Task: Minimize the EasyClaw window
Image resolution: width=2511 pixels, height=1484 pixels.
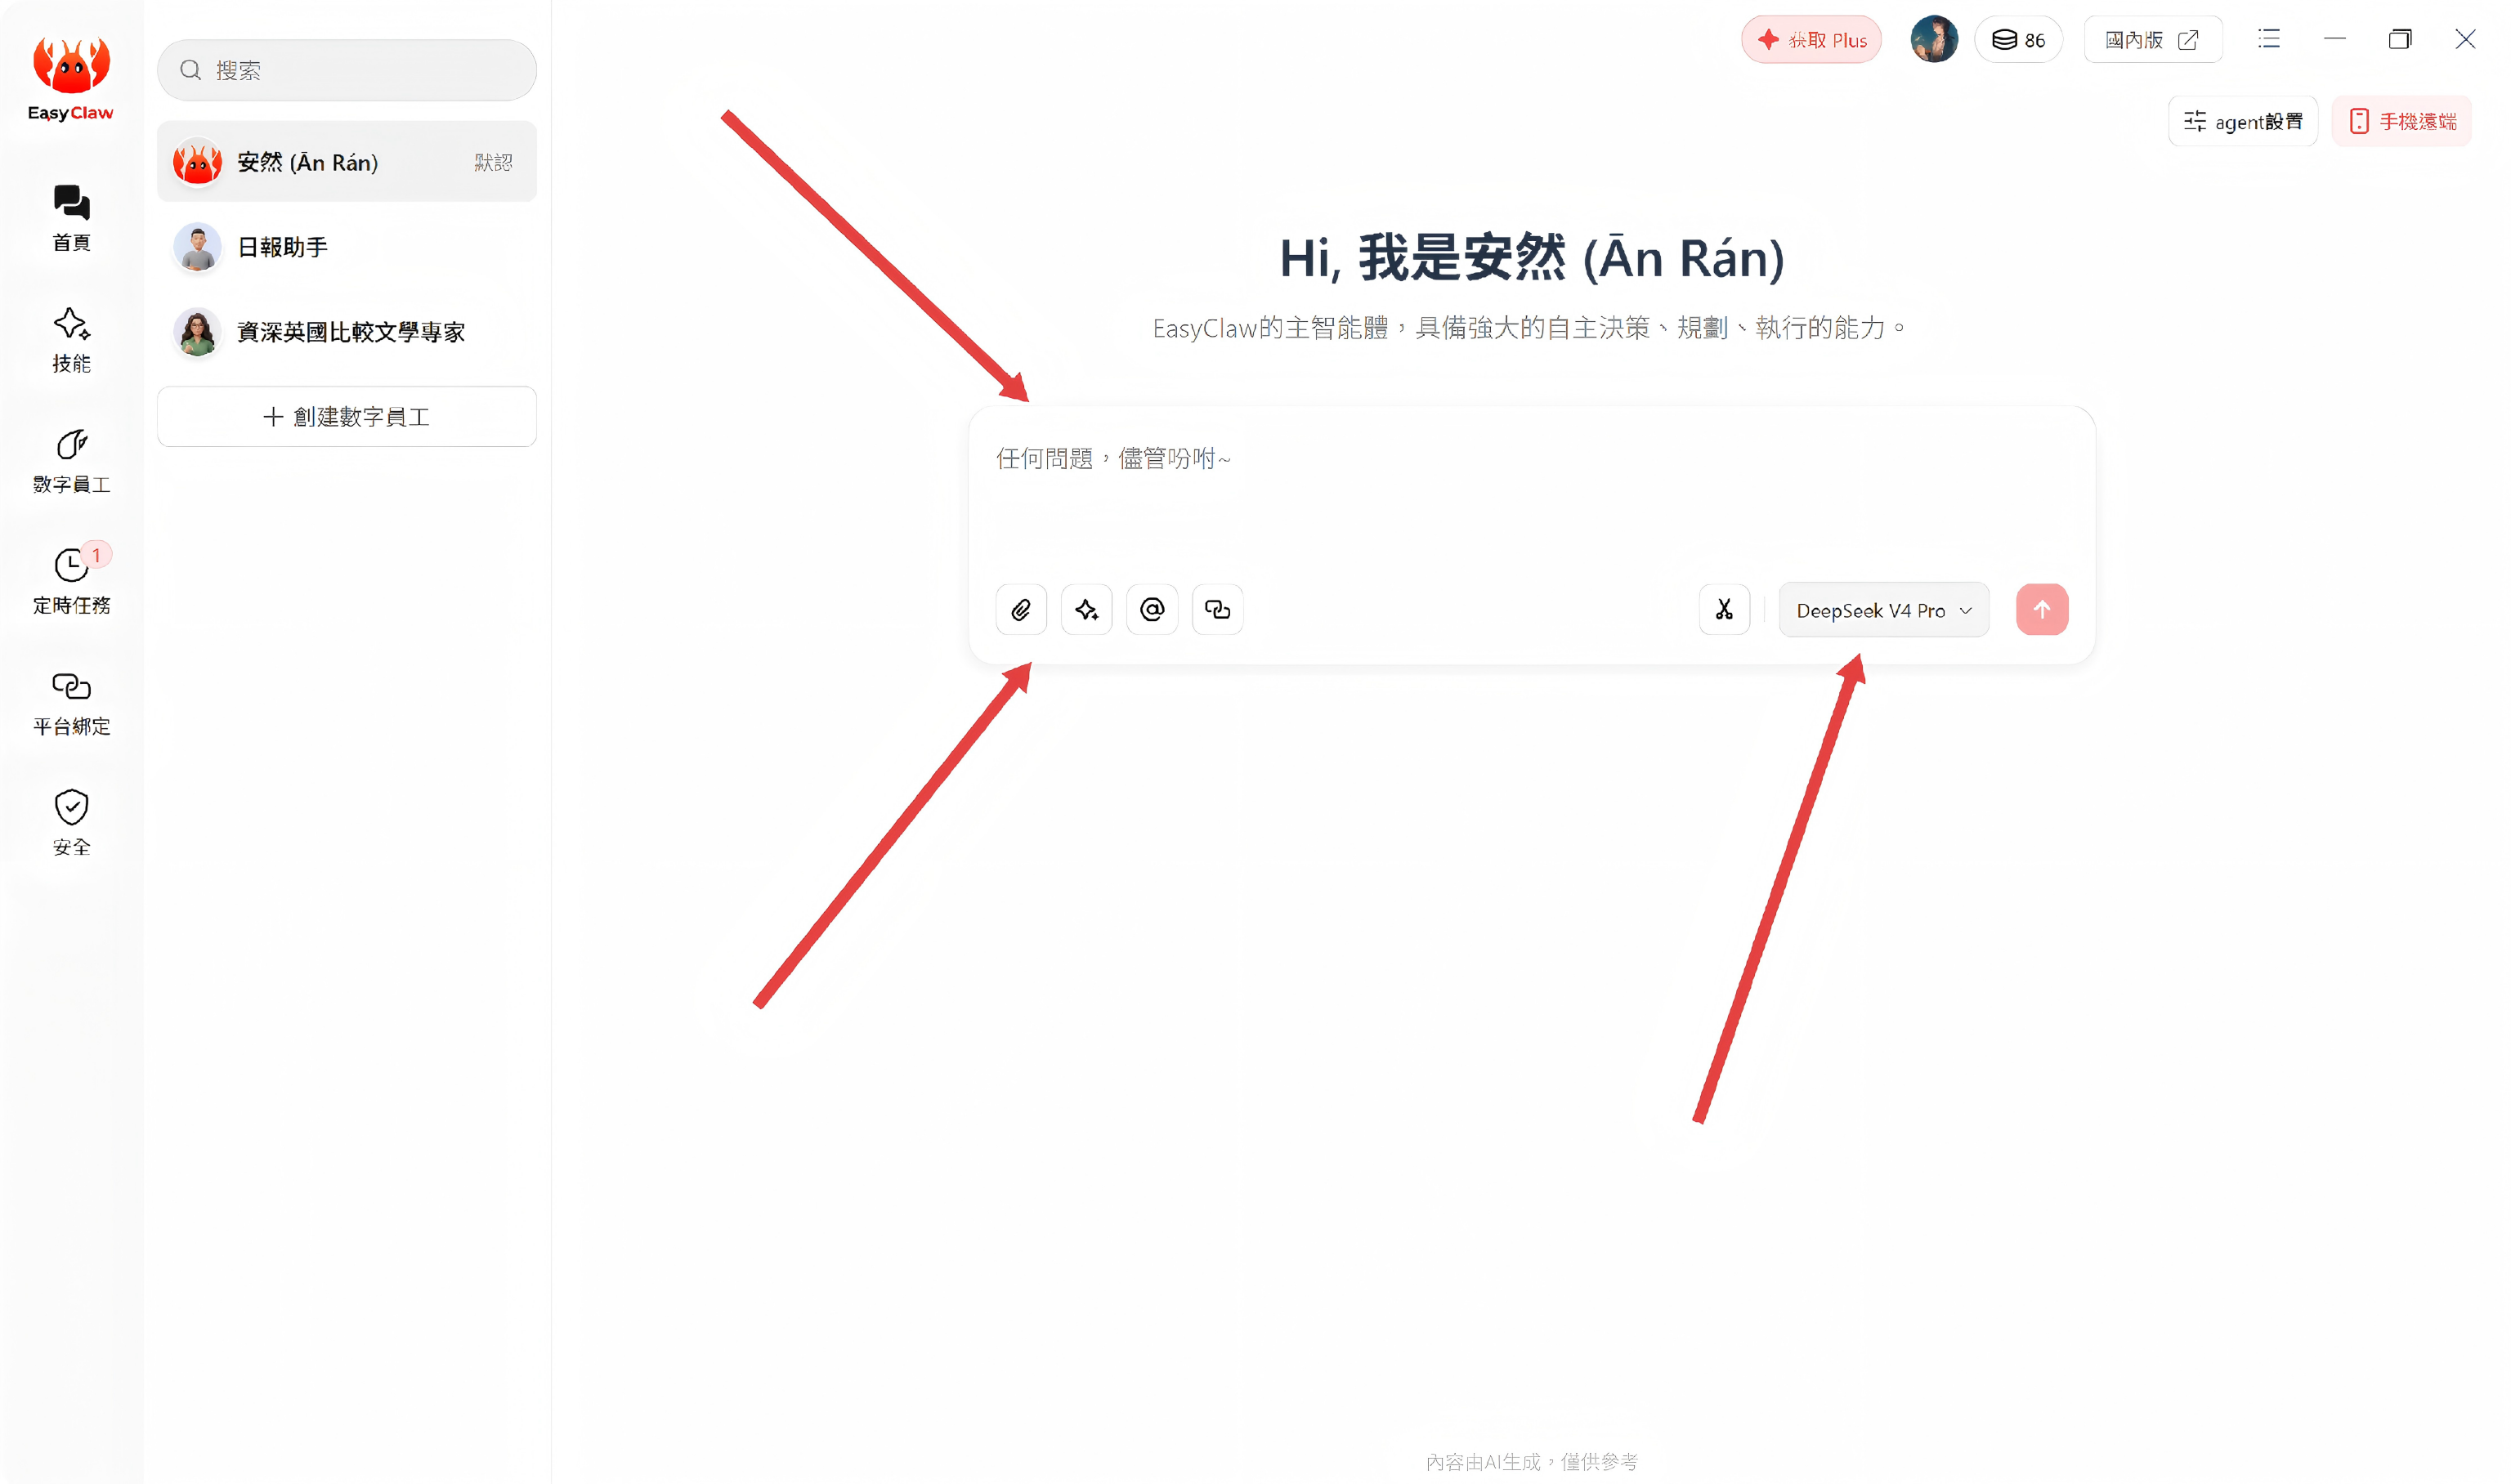Action: (x=2335, y=39)
